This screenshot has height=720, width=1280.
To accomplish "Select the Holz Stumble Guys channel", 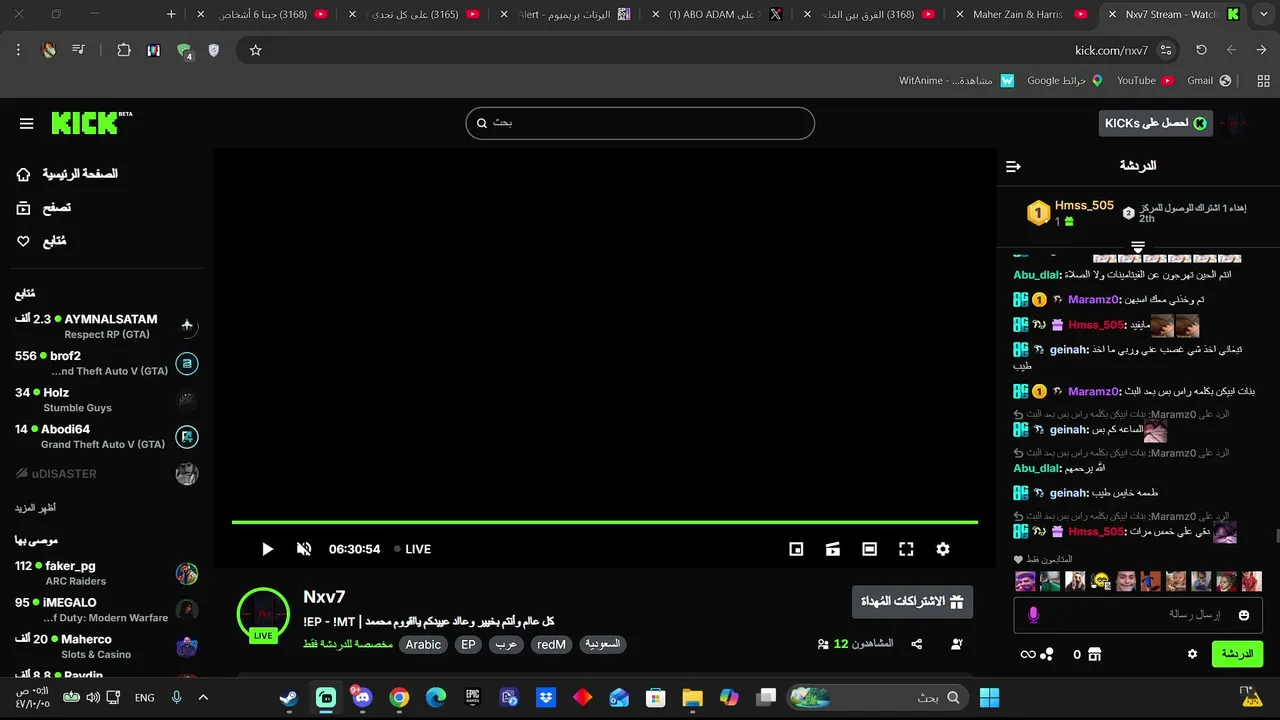I will (x=106, y=400).
